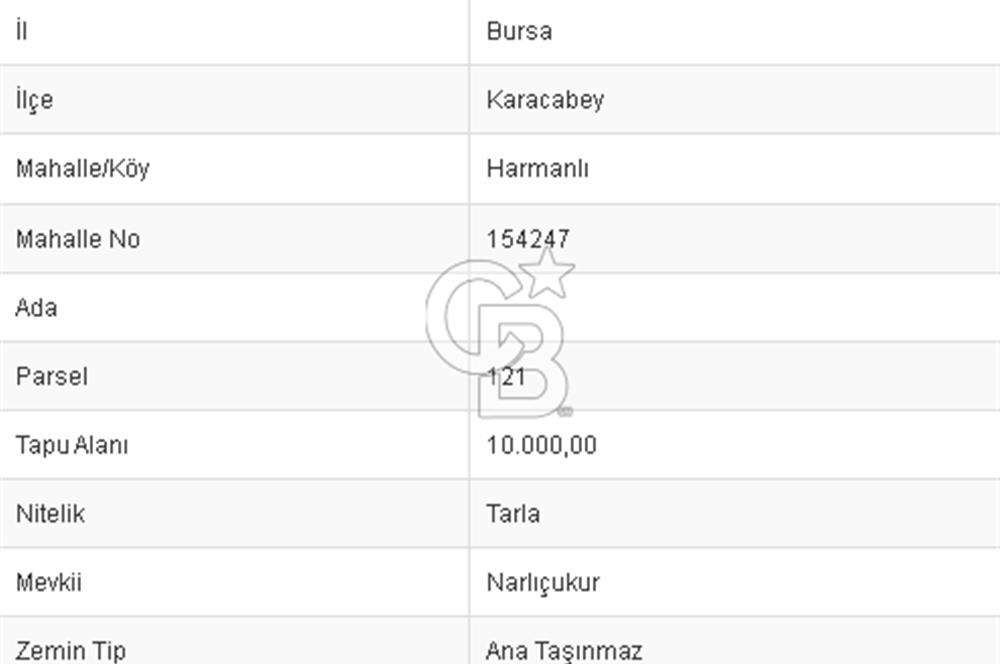Viewport: 1000px width, 664px height.
Task: Select the Bursa province value
Action: tap(519, 31)
